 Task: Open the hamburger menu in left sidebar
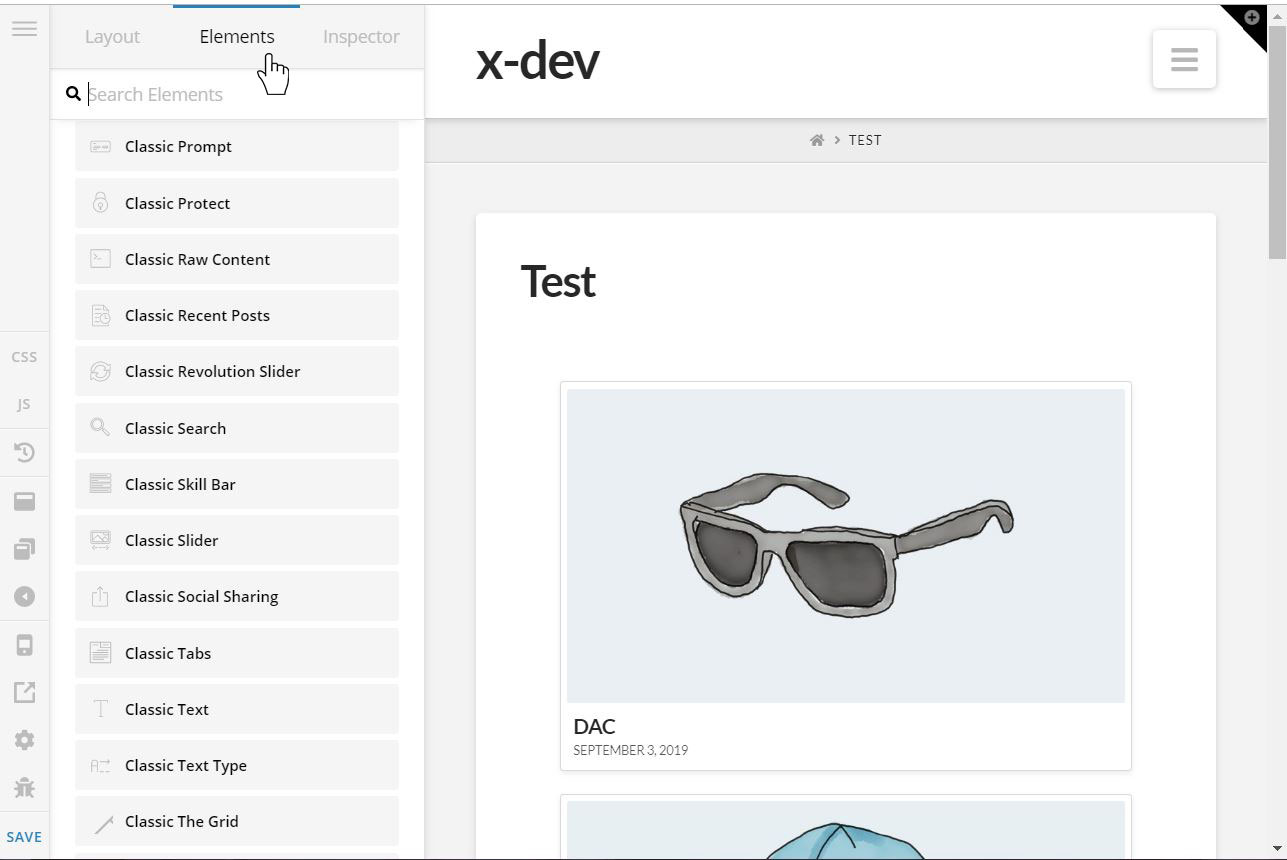24,28
